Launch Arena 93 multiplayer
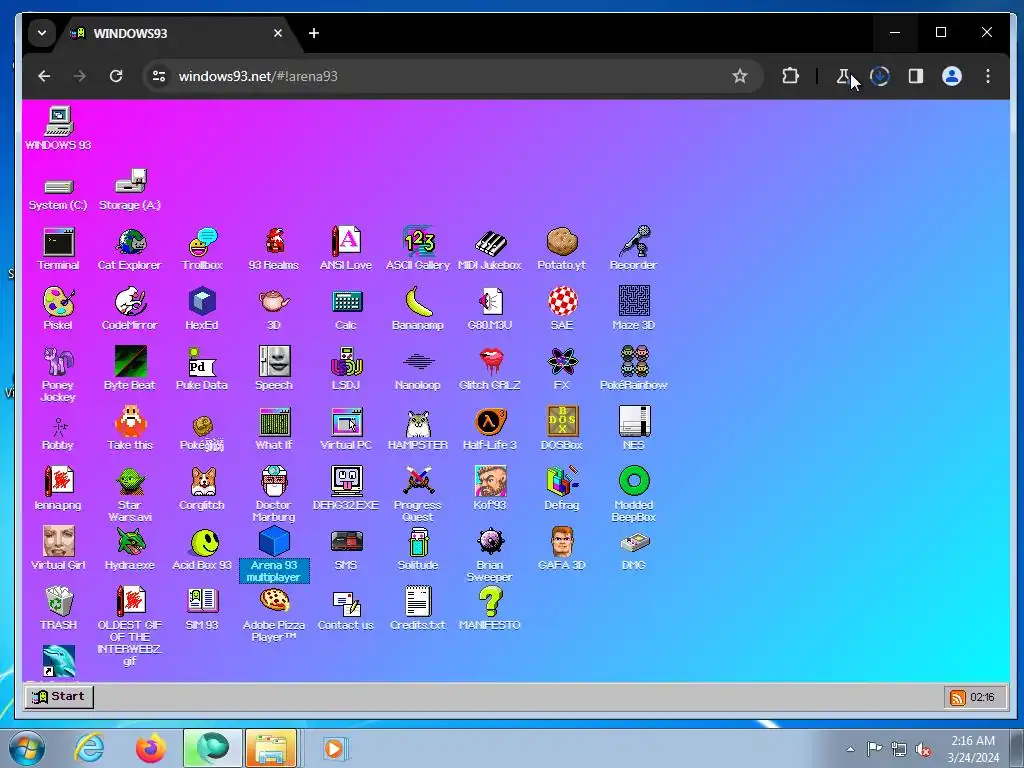The width and height of the screenshot is (1024, 768). 274,554
